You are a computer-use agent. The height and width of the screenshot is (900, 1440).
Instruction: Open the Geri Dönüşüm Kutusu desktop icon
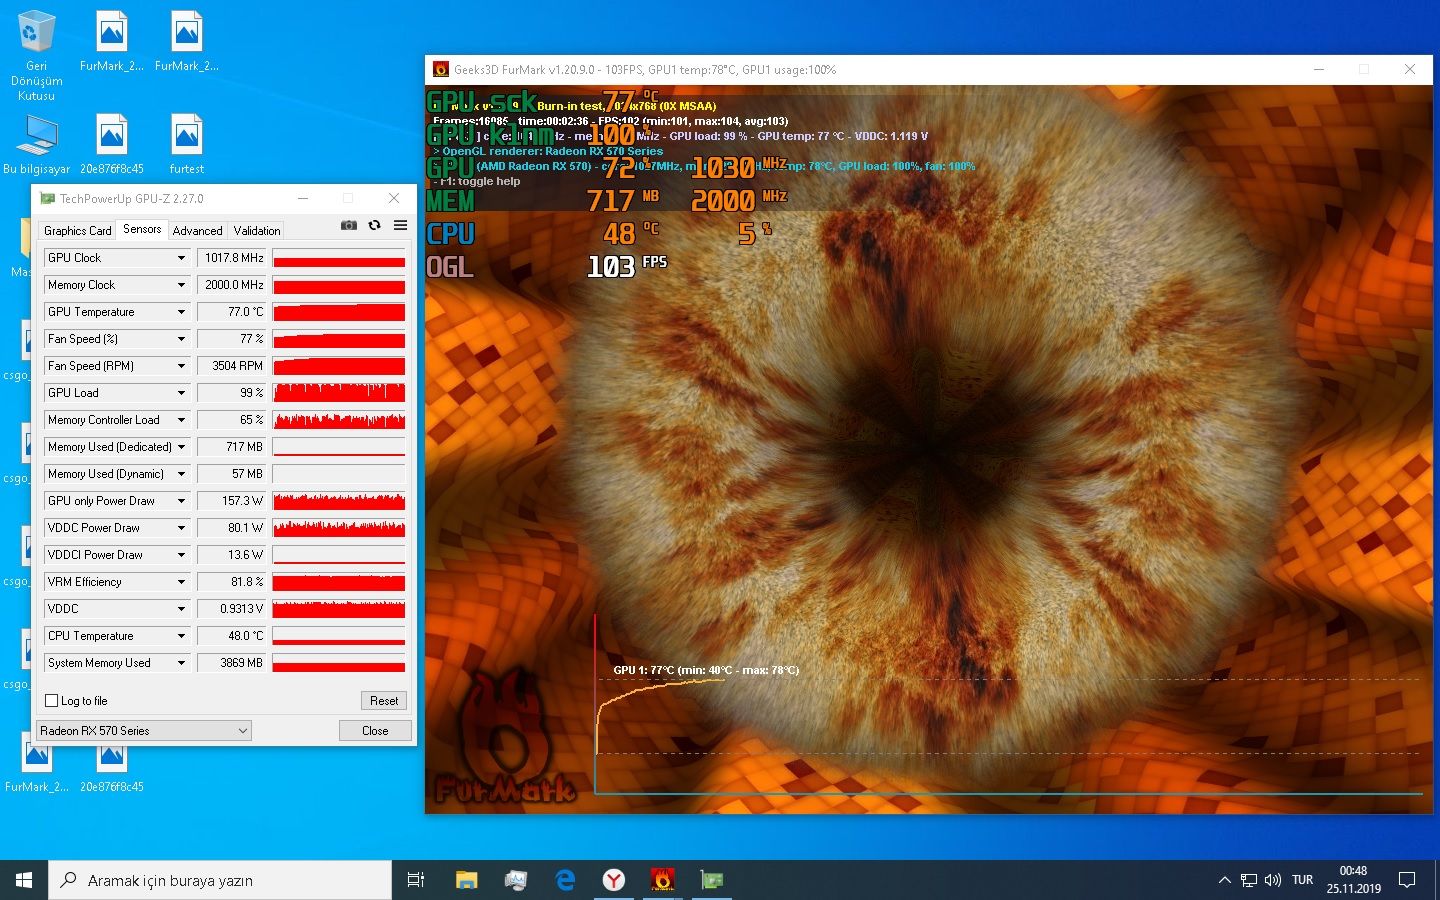(37, 56)
